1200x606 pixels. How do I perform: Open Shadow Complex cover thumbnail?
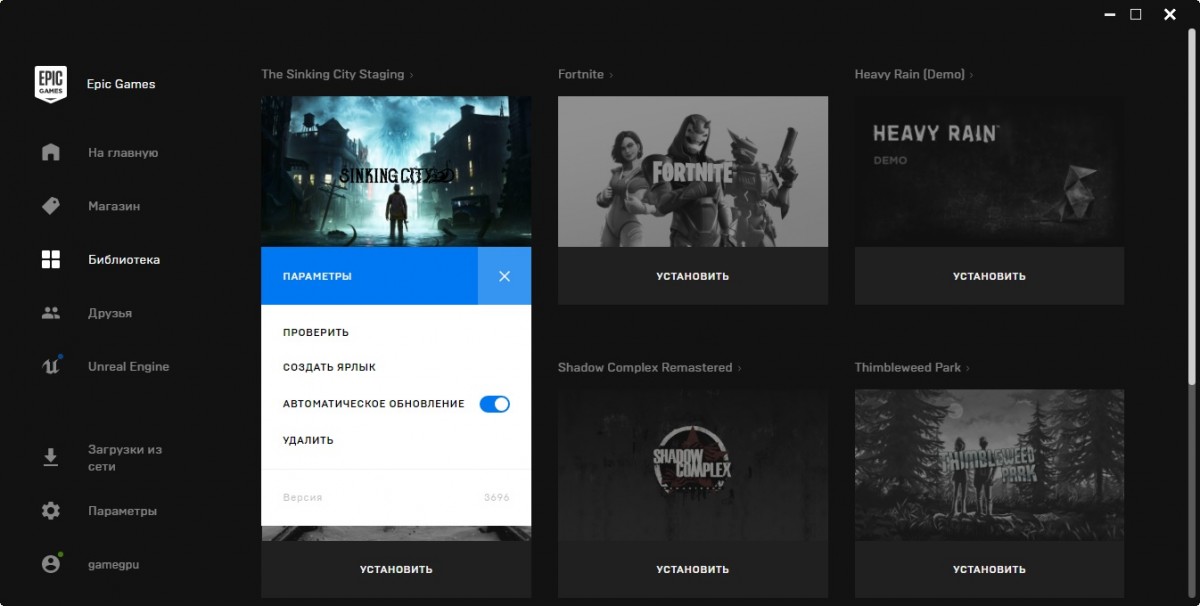point(693,465)
